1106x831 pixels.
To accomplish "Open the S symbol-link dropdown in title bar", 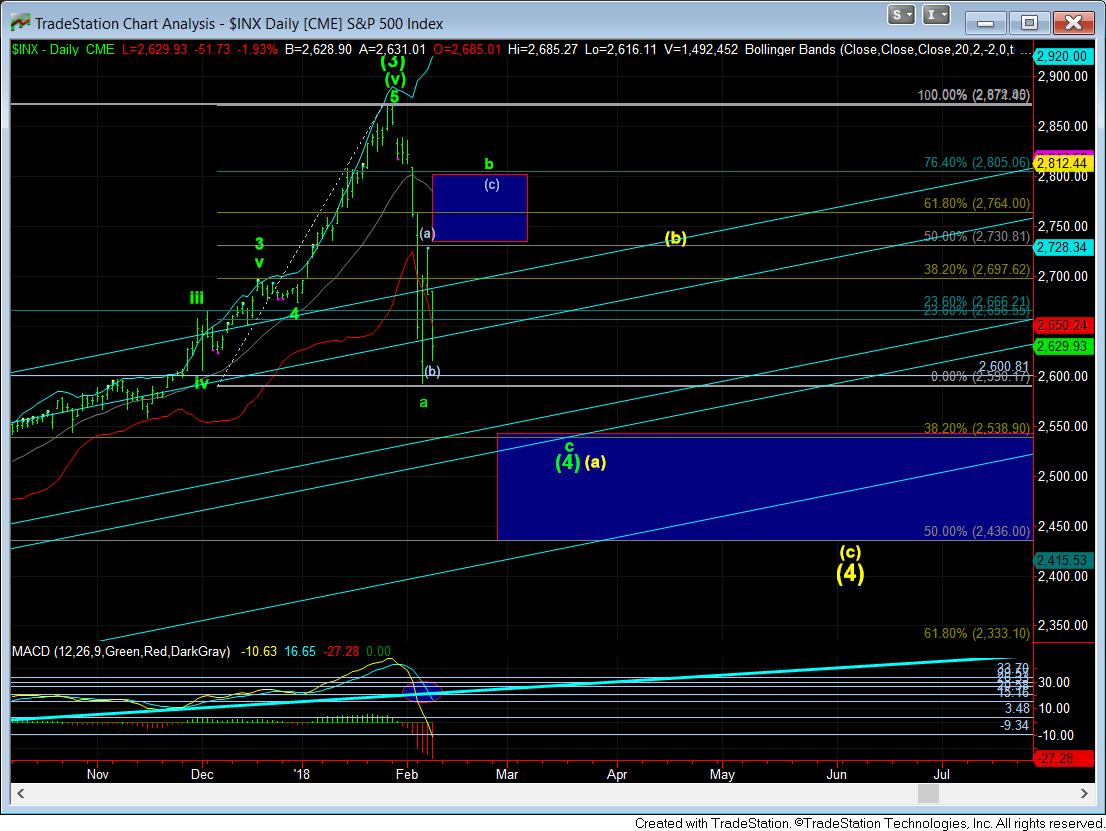I will [901, 15].
